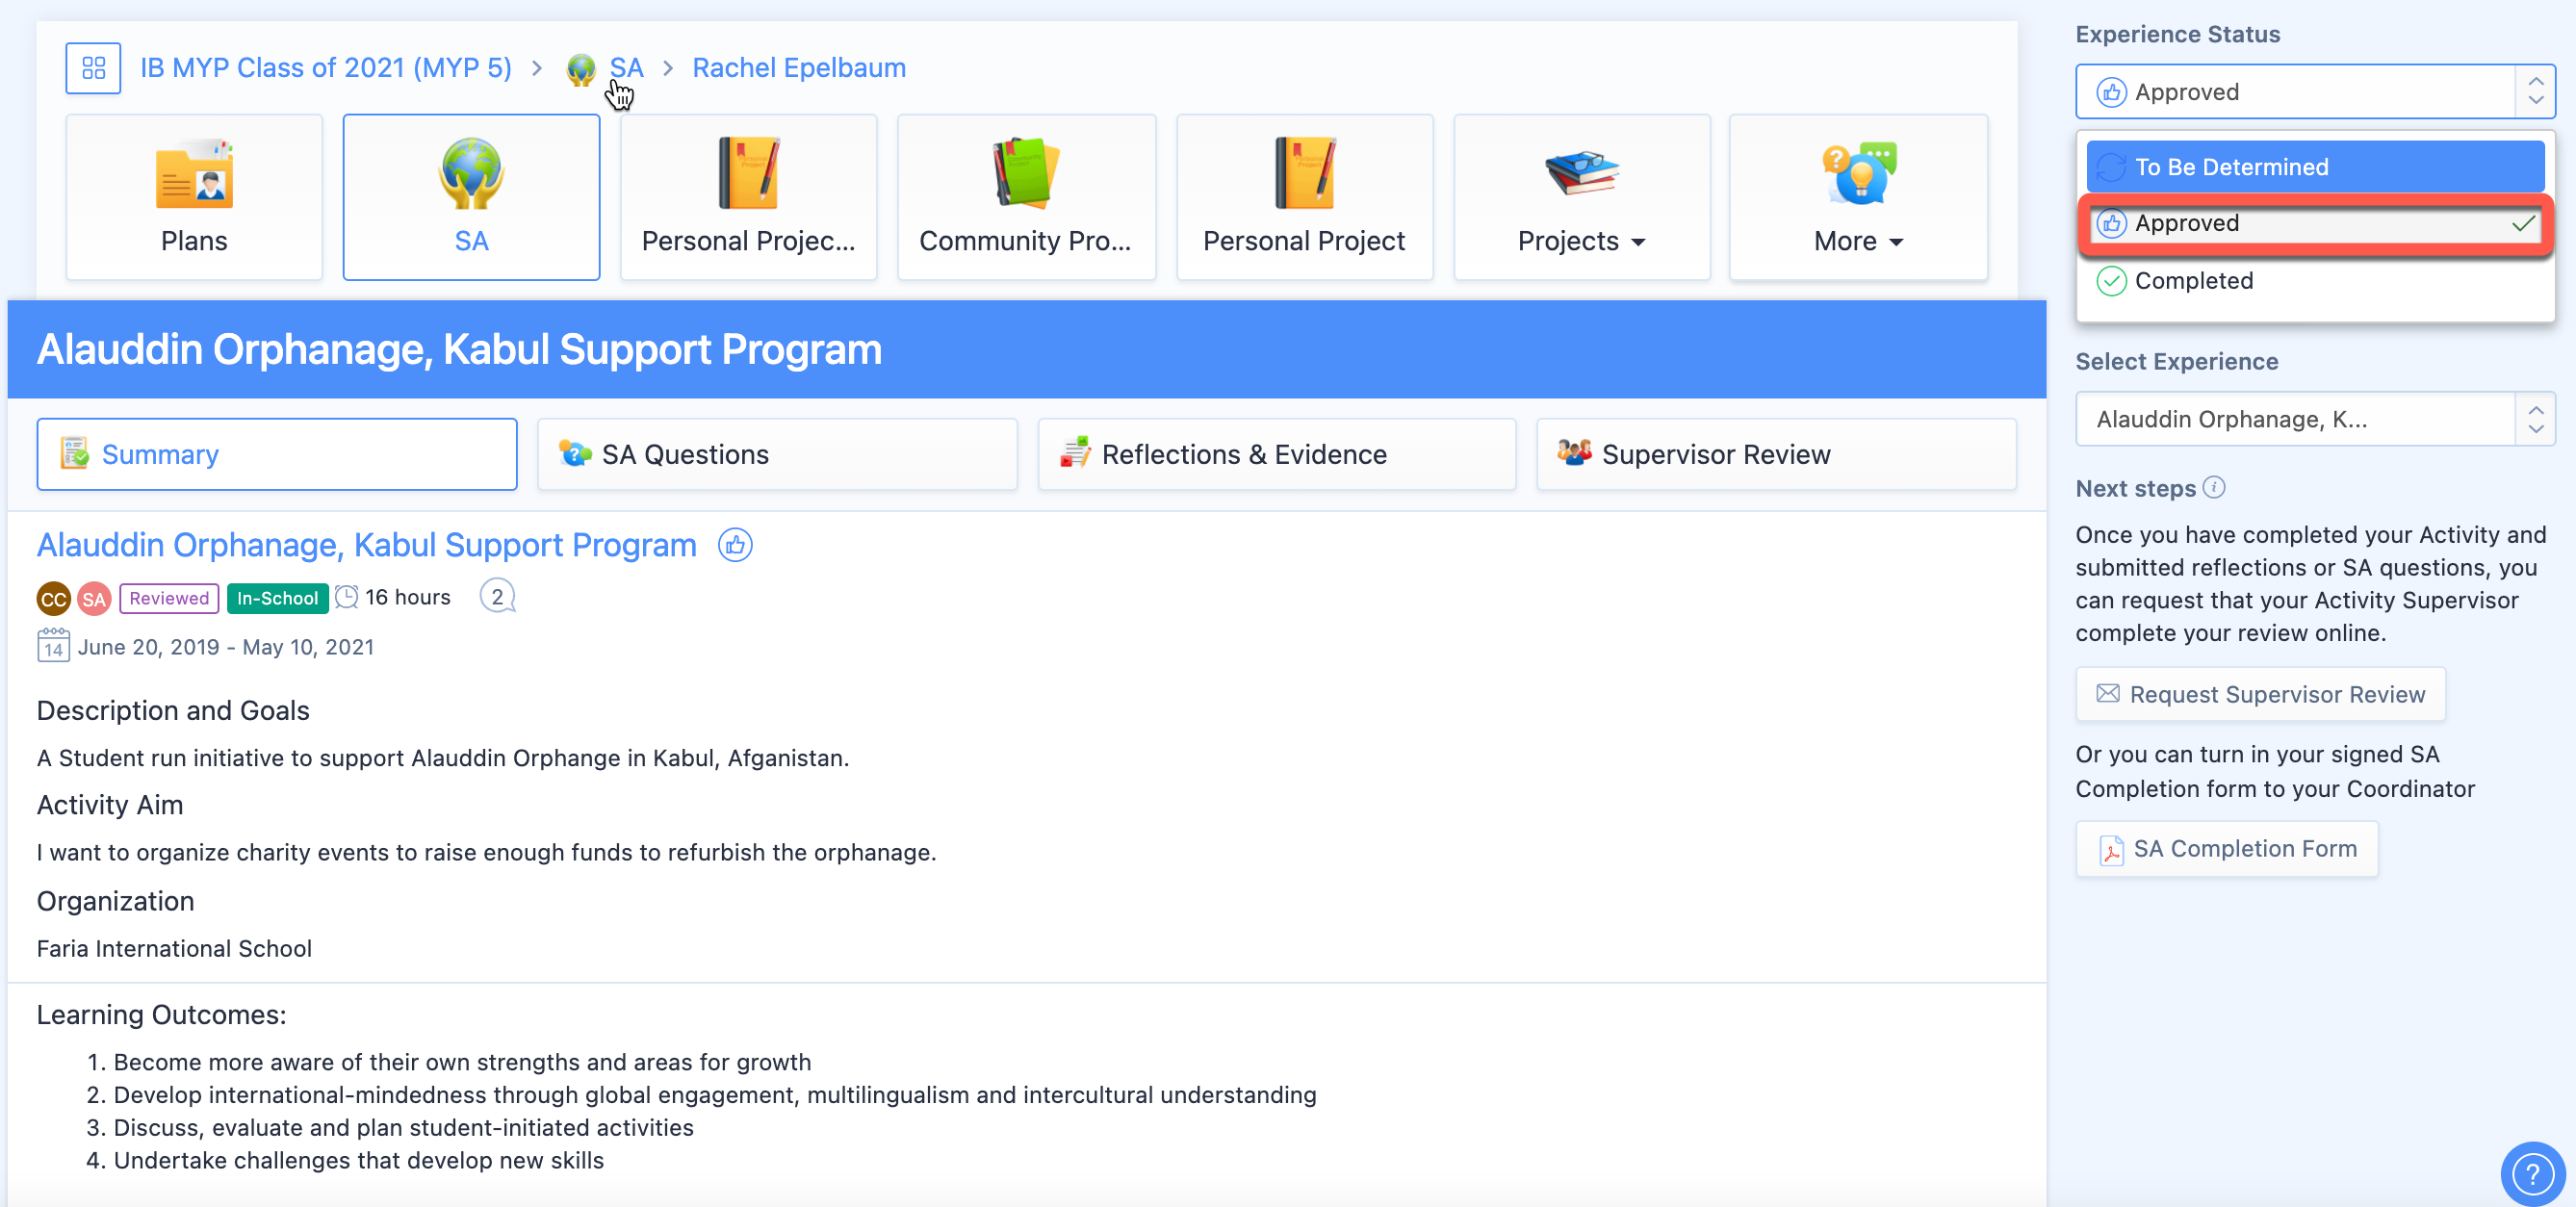The image size is (2576, 1207).
Task: Open the Select Experience dropdown
Action: [x=2314, y=419]
